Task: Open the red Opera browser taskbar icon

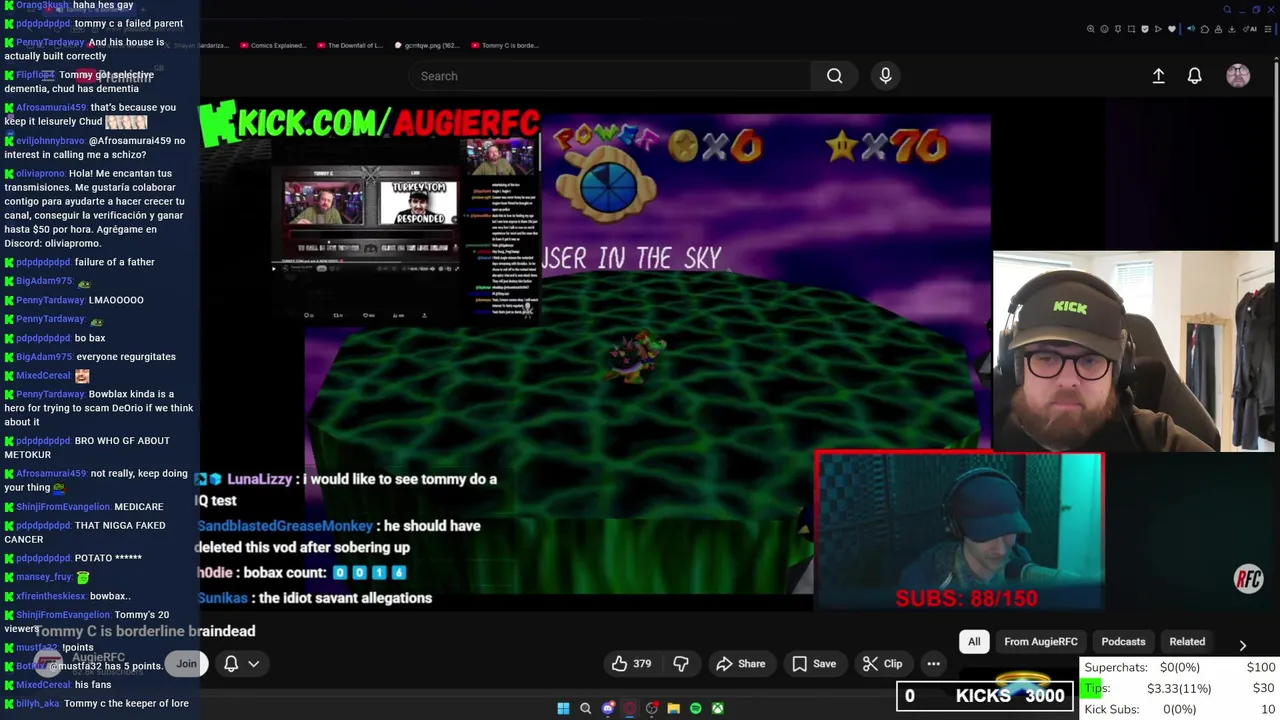Action: [629, 709]
